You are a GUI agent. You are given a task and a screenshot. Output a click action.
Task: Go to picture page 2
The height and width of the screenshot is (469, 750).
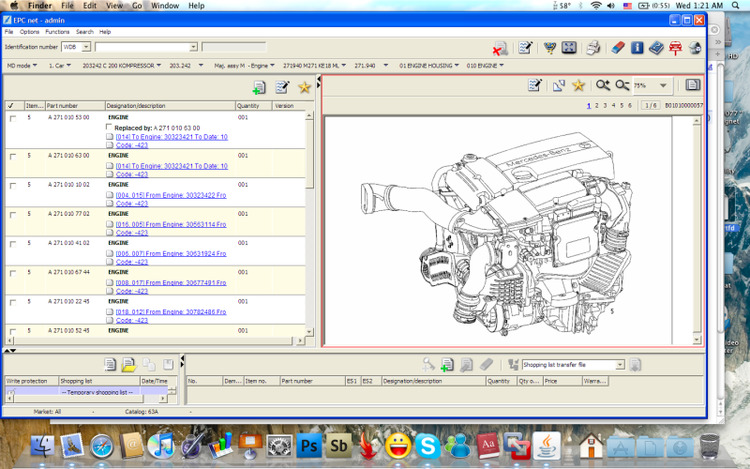click(596, 105)
